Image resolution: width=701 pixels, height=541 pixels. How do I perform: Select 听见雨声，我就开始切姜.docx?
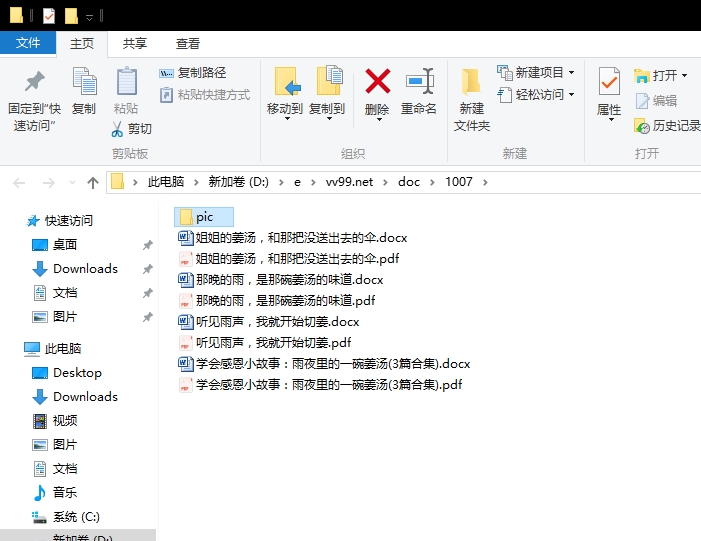[x=269, y=322]
